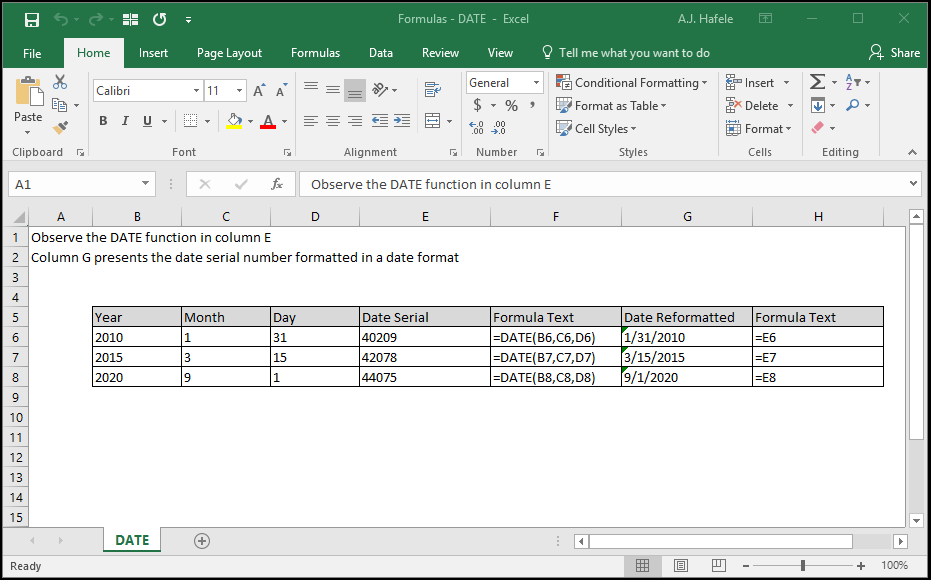This screenshot has width=931, height=580.
Task: Switch to the Data ribbon tab
Action: (381, 53)
